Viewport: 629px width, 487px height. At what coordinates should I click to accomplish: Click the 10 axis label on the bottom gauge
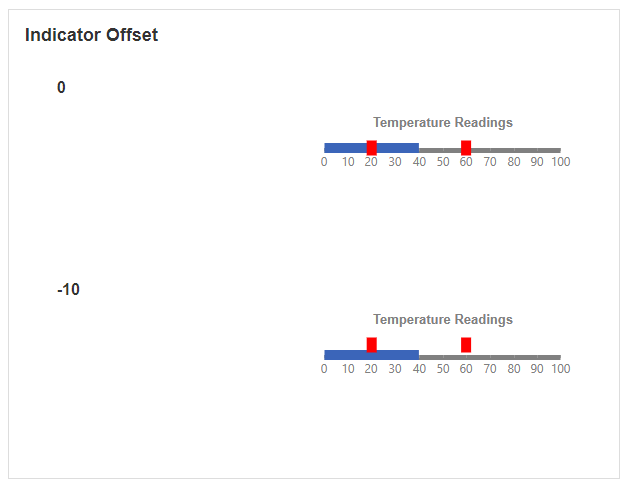pos(348,369)
